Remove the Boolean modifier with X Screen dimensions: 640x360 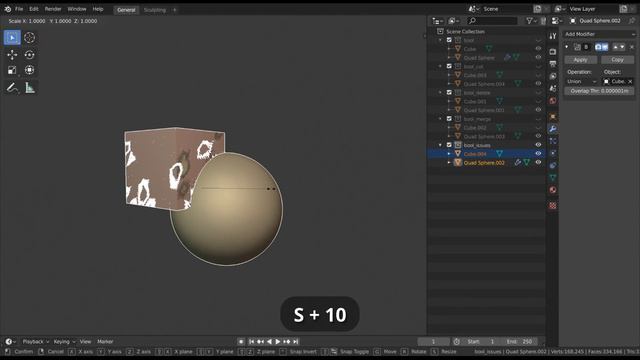click(x=632, y=47)
